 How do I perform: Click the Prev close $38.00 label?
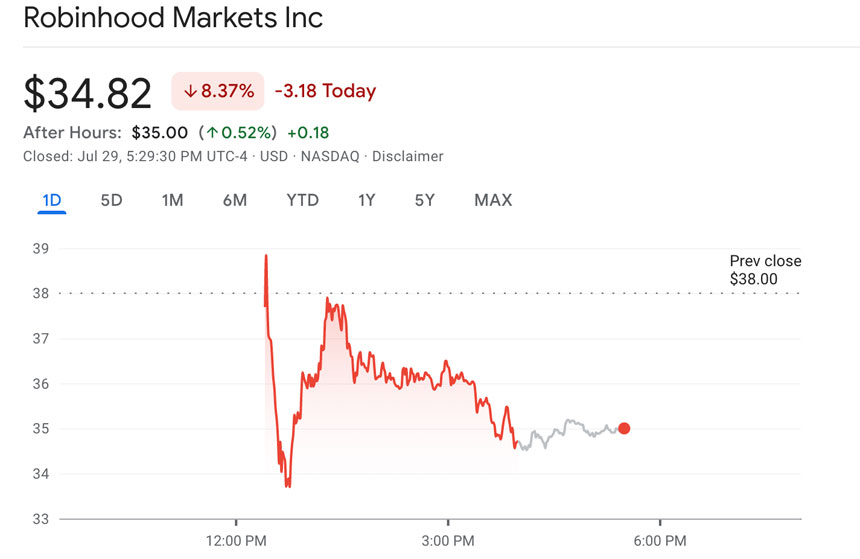coord(765,270)
